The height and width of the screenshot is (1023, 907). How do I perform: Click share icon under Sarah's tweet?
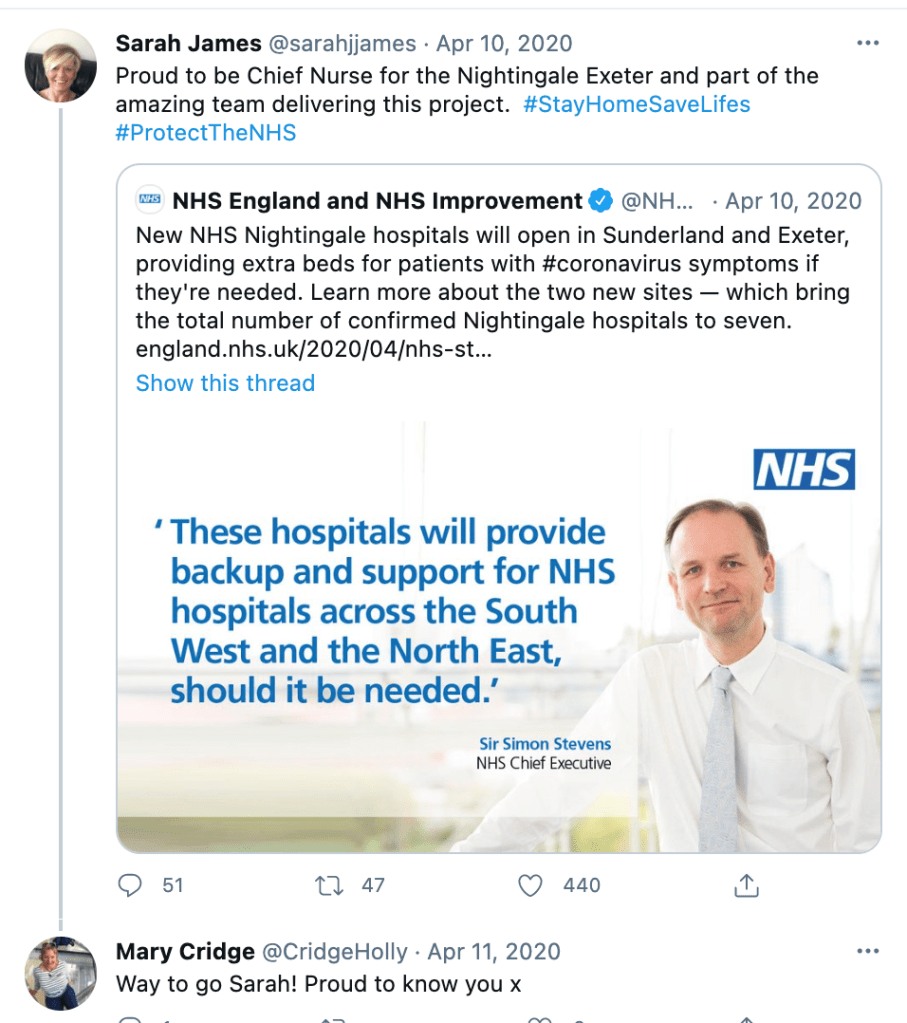click(x=747, y=885)
